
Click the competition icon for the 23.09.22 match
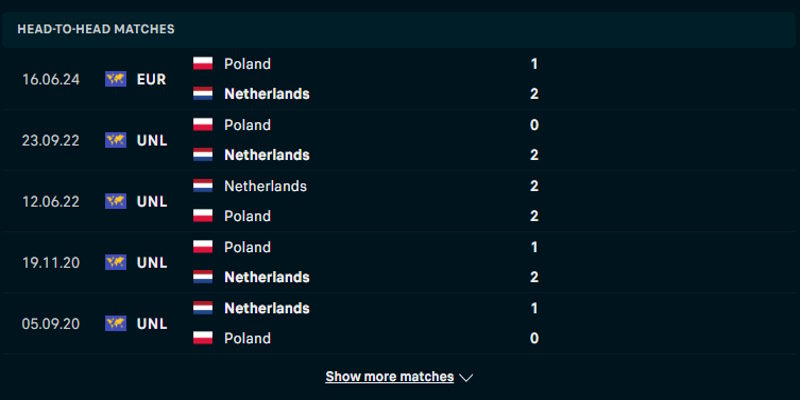coord(115,140)
